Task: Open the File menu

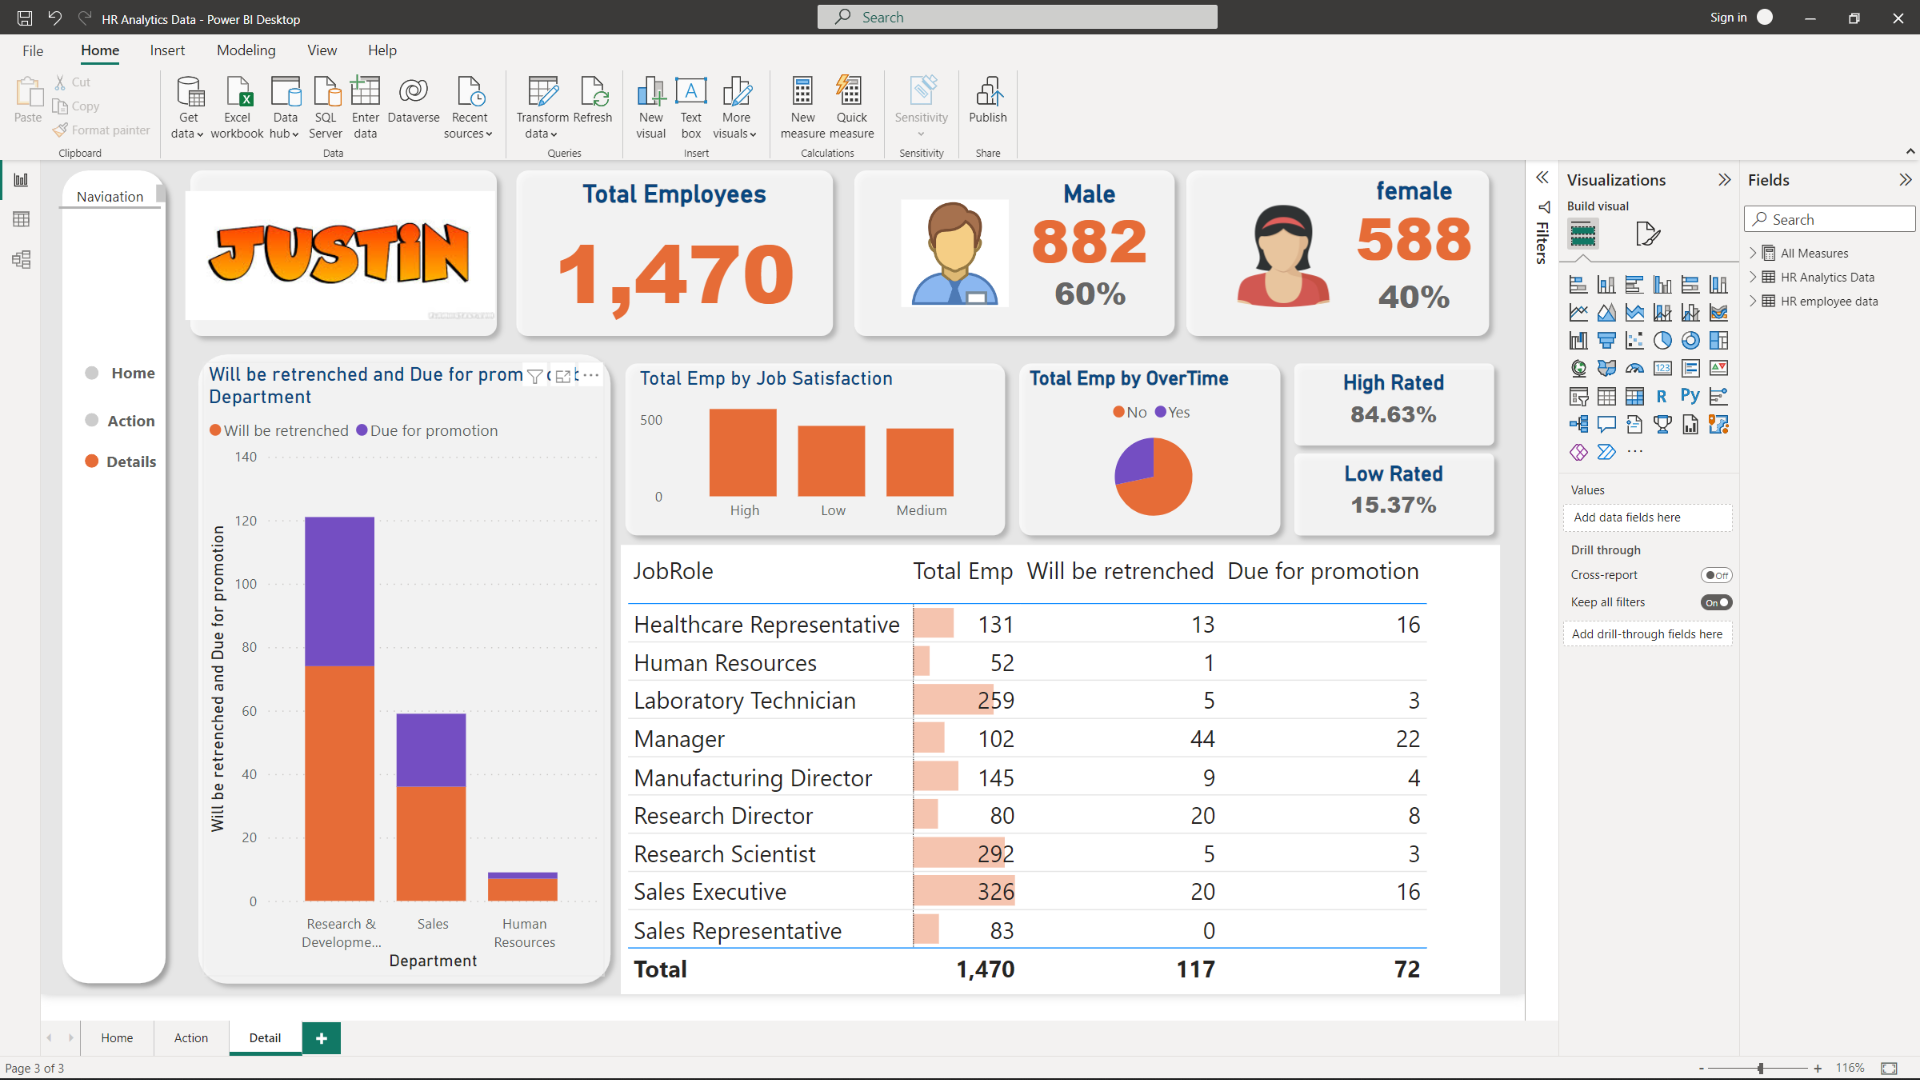Action: pos(33,50)
